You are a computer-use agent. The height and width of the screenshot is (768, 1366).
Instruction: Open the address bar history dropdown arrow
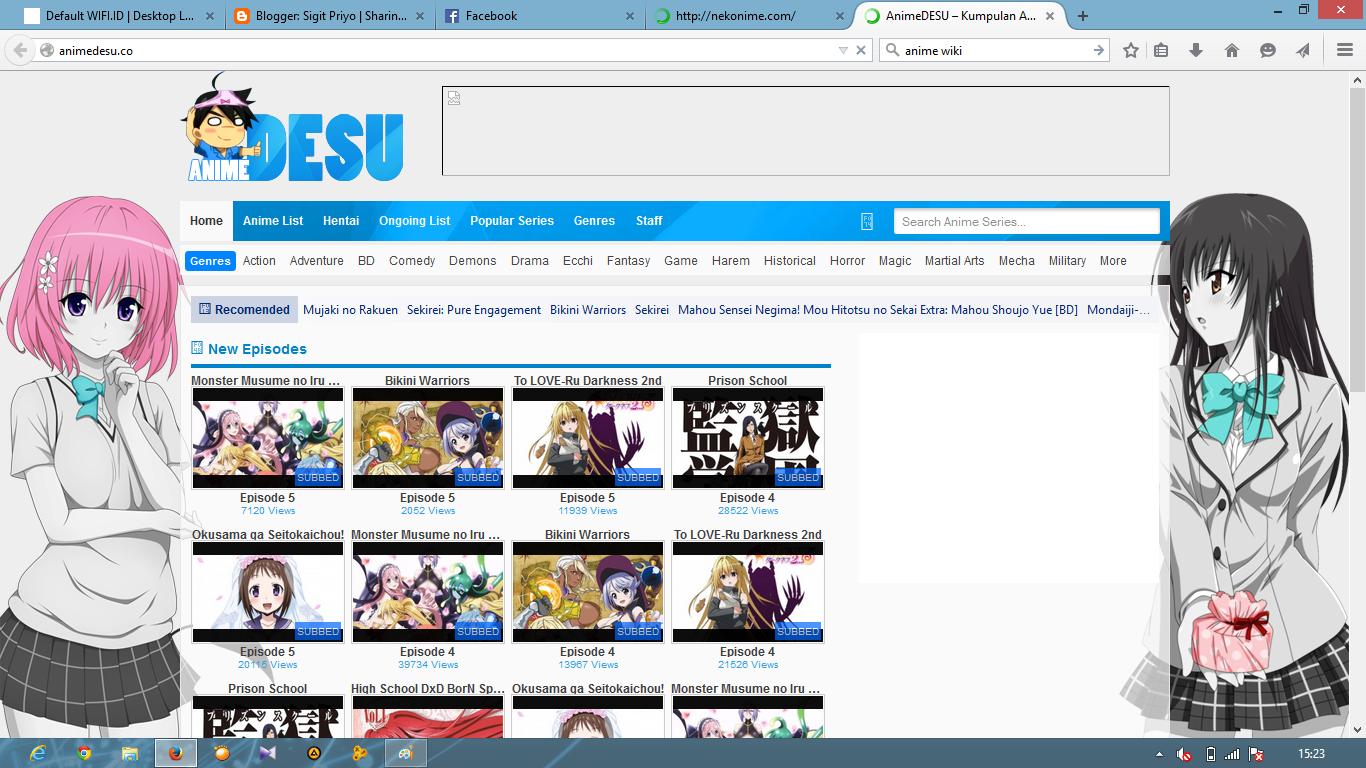[843, 50]
